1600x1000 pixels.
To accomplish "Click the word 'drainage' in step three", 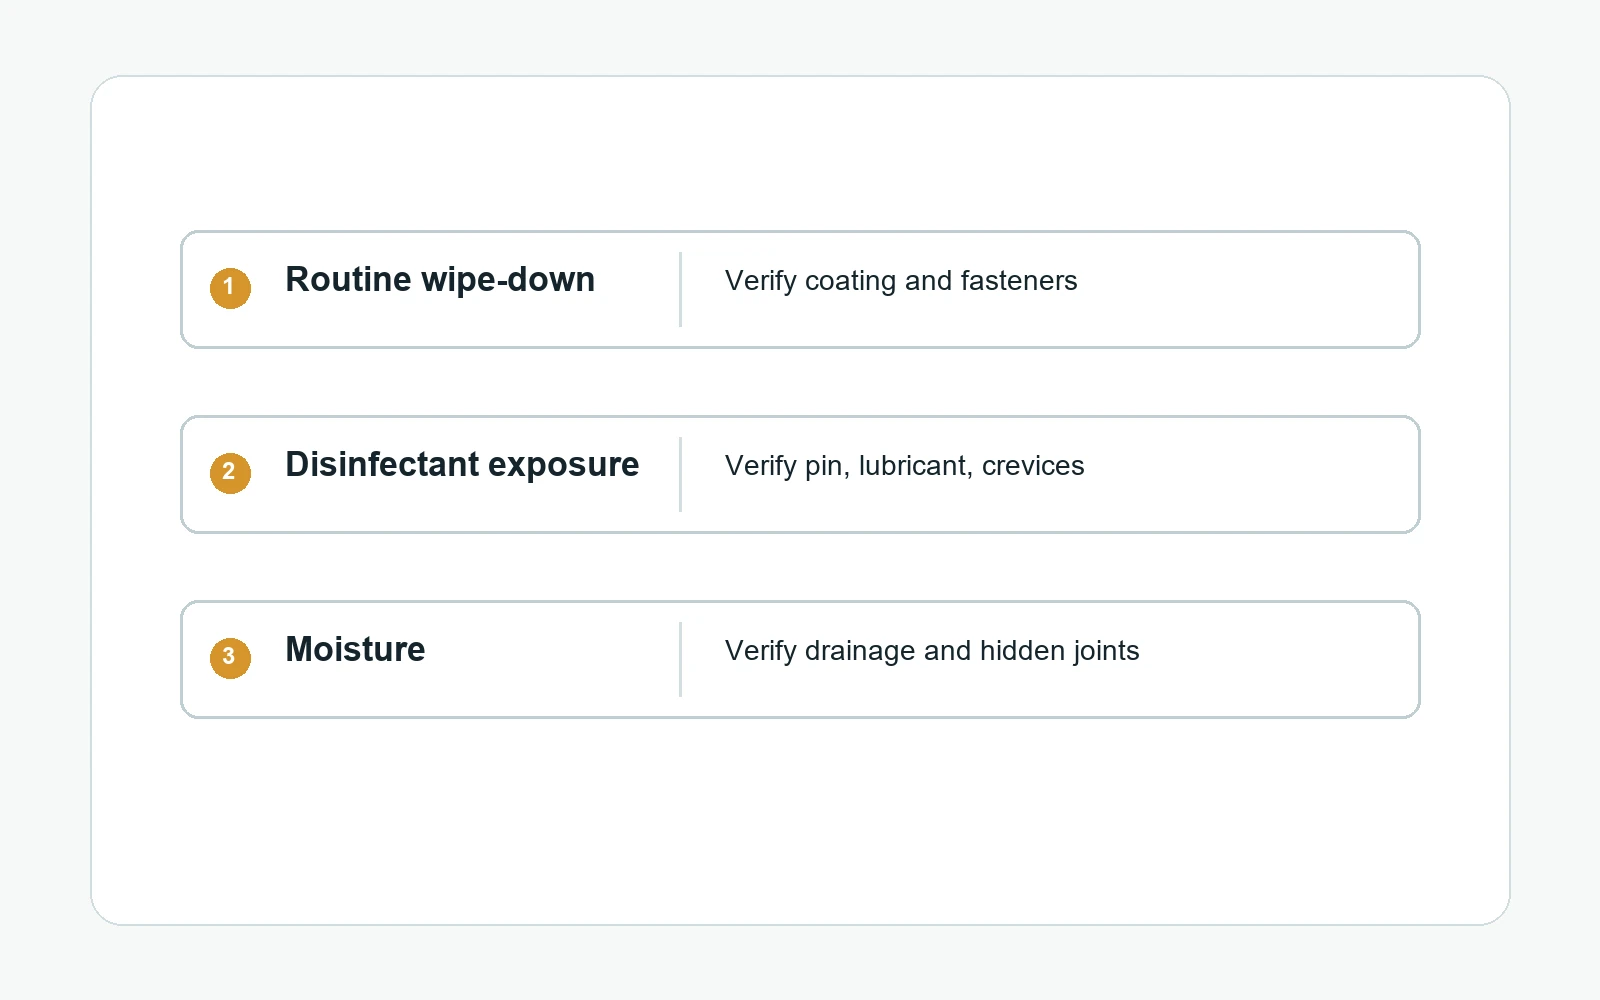I will point(860,651).
